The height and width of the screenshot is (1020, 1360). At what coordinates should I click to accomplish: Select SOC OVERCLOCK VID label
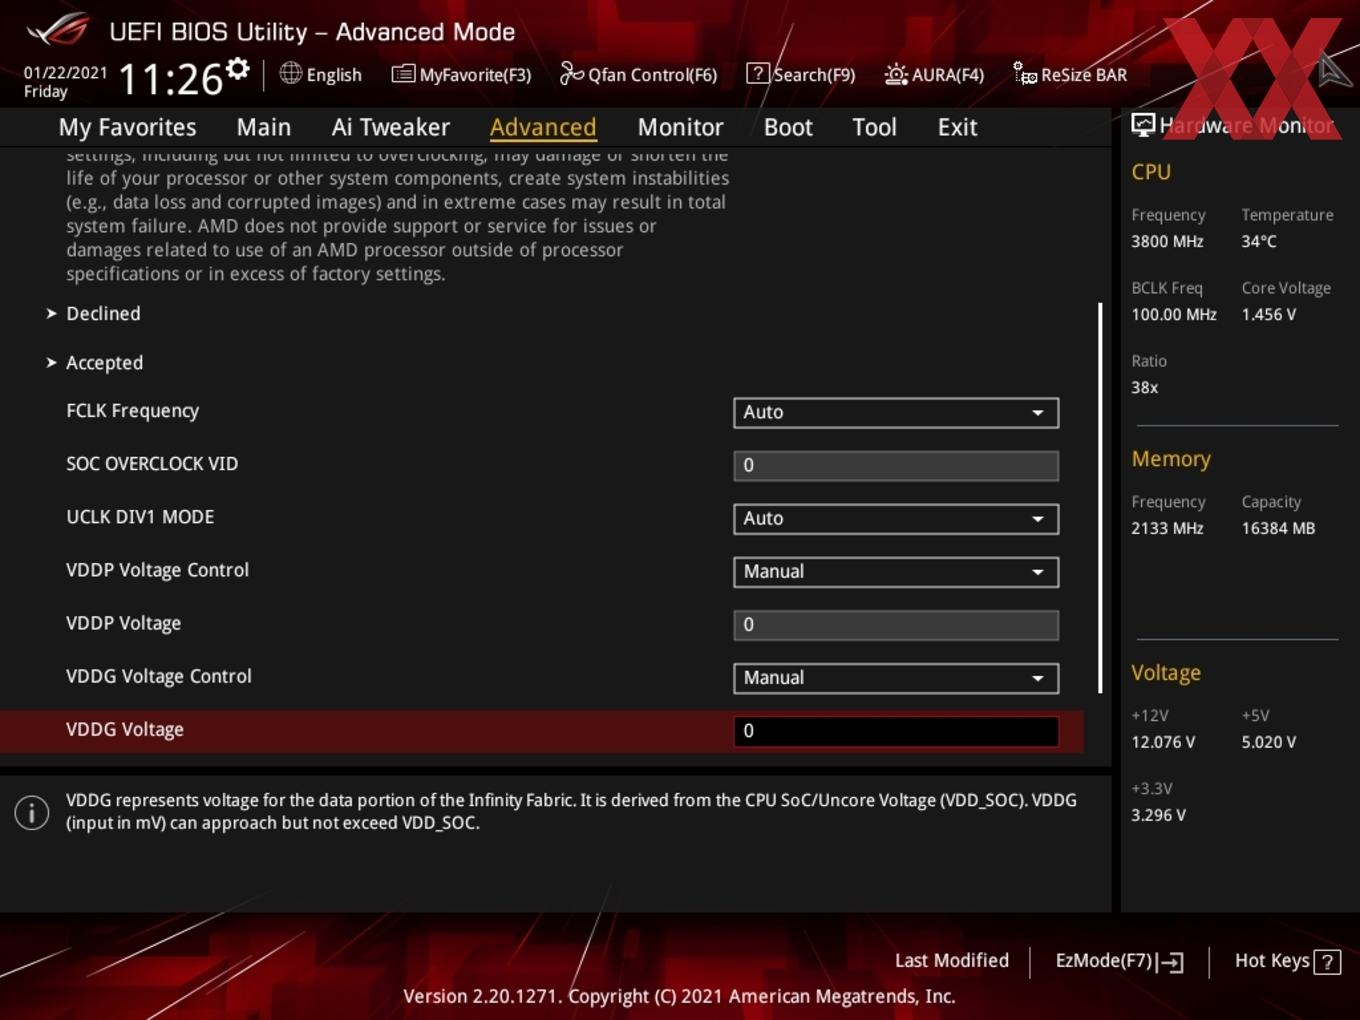click(x=152, y=464)
